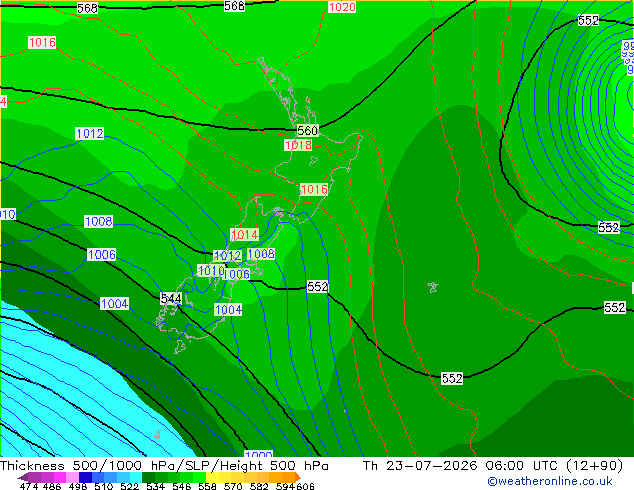Click the red 1018 isobar label

coord(298,145)
